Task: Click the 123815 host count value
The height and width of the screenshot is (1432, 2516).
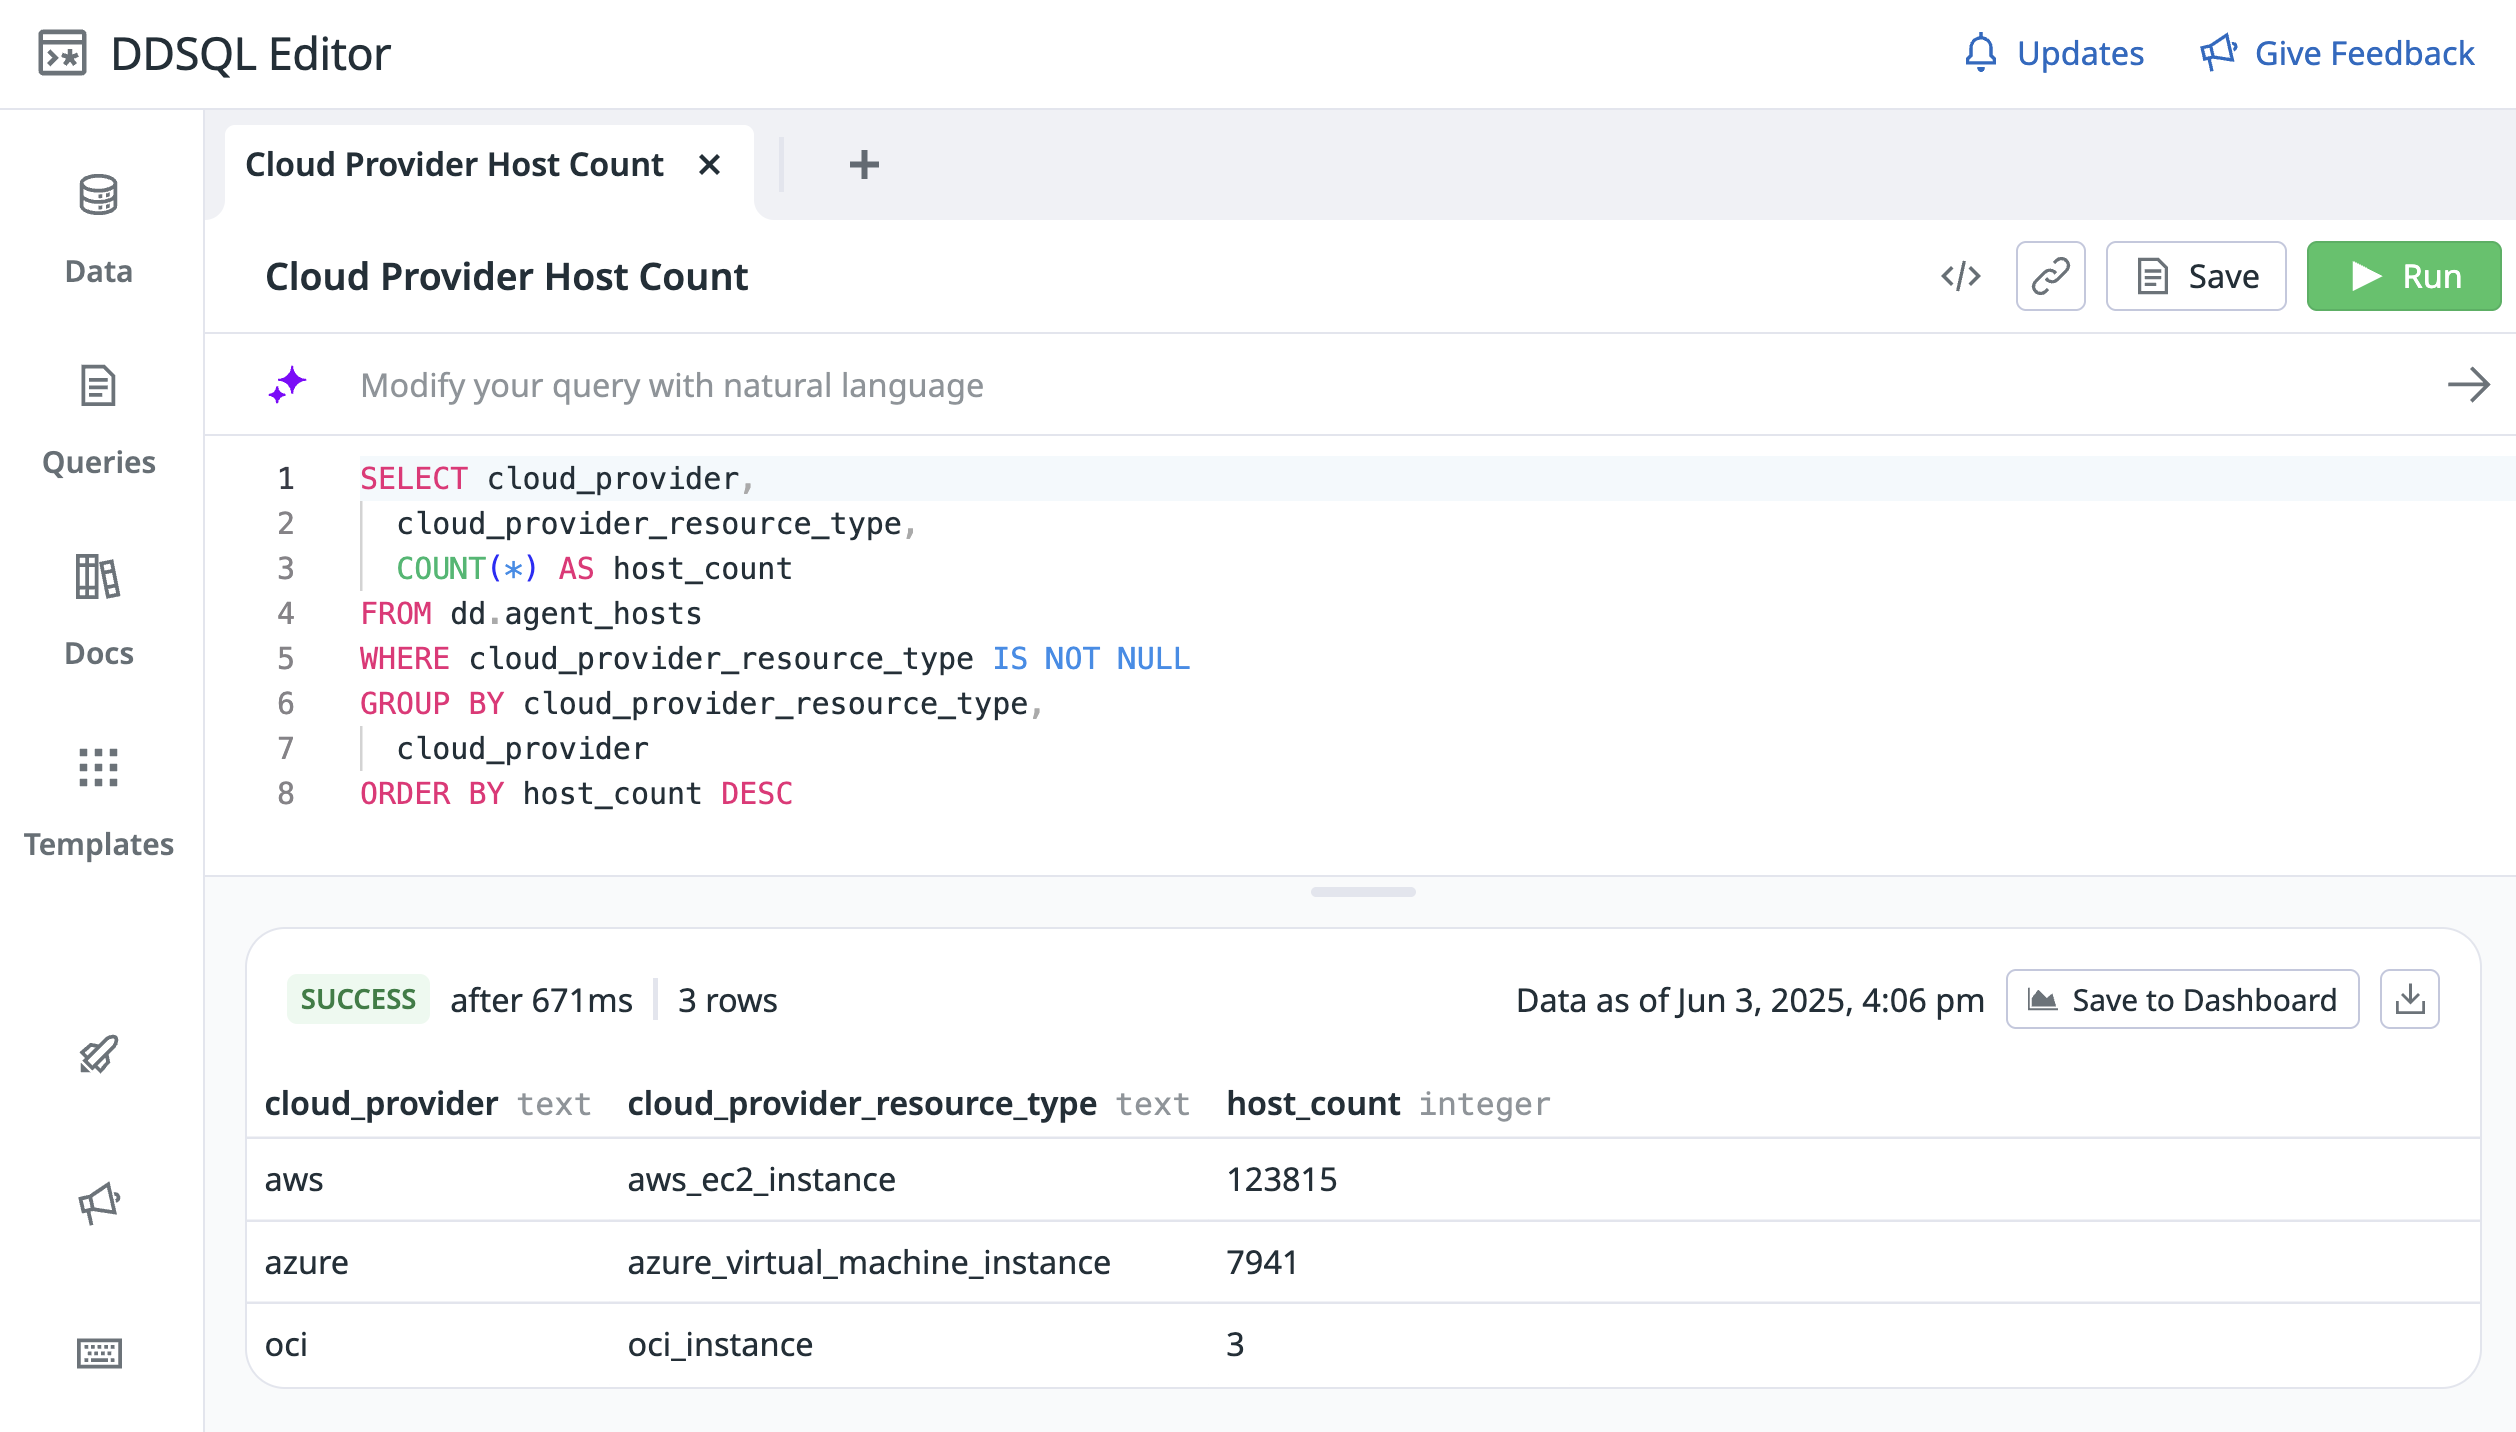Action: coord(1281,1180)
